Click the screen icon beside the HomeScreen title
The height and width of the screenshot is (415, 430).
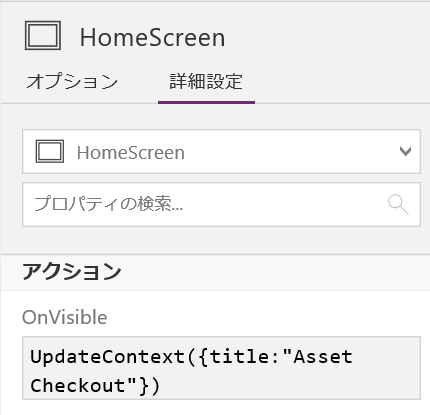tap(43, 35)
